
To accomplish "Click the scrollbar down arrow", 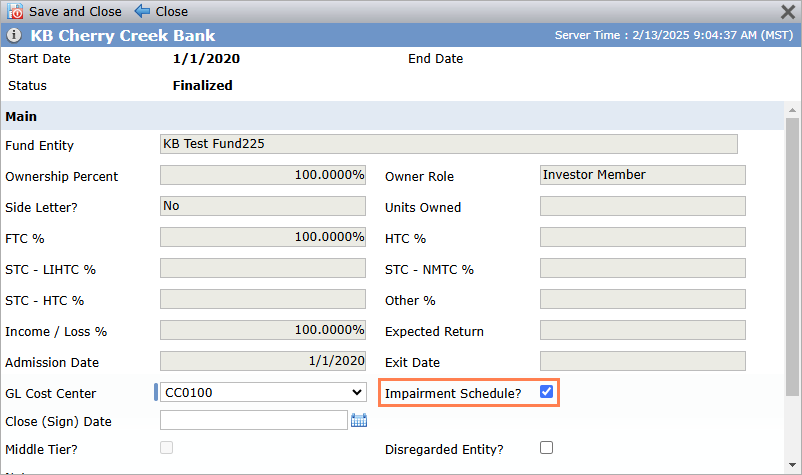I will (x=792, y=465).
